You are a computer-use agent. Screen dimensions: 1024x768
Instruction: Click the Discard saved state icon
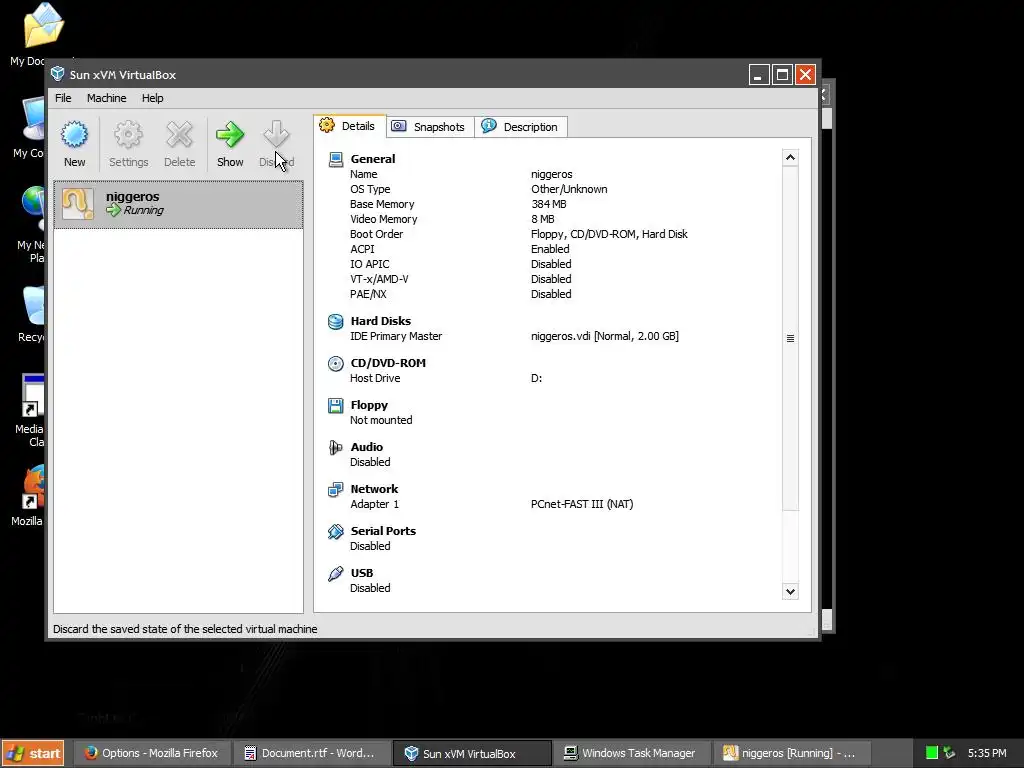(x=276, y=135)
